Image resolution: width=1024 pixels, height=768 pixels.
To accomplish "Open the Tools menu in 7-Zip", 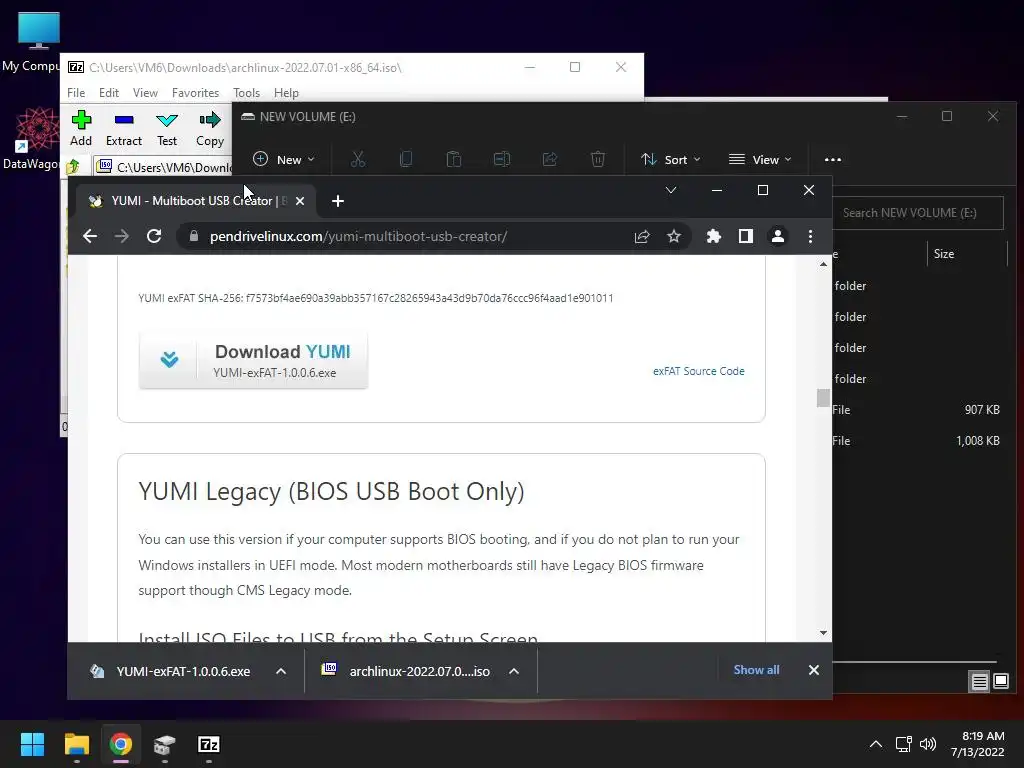I will tap(246, 93).
